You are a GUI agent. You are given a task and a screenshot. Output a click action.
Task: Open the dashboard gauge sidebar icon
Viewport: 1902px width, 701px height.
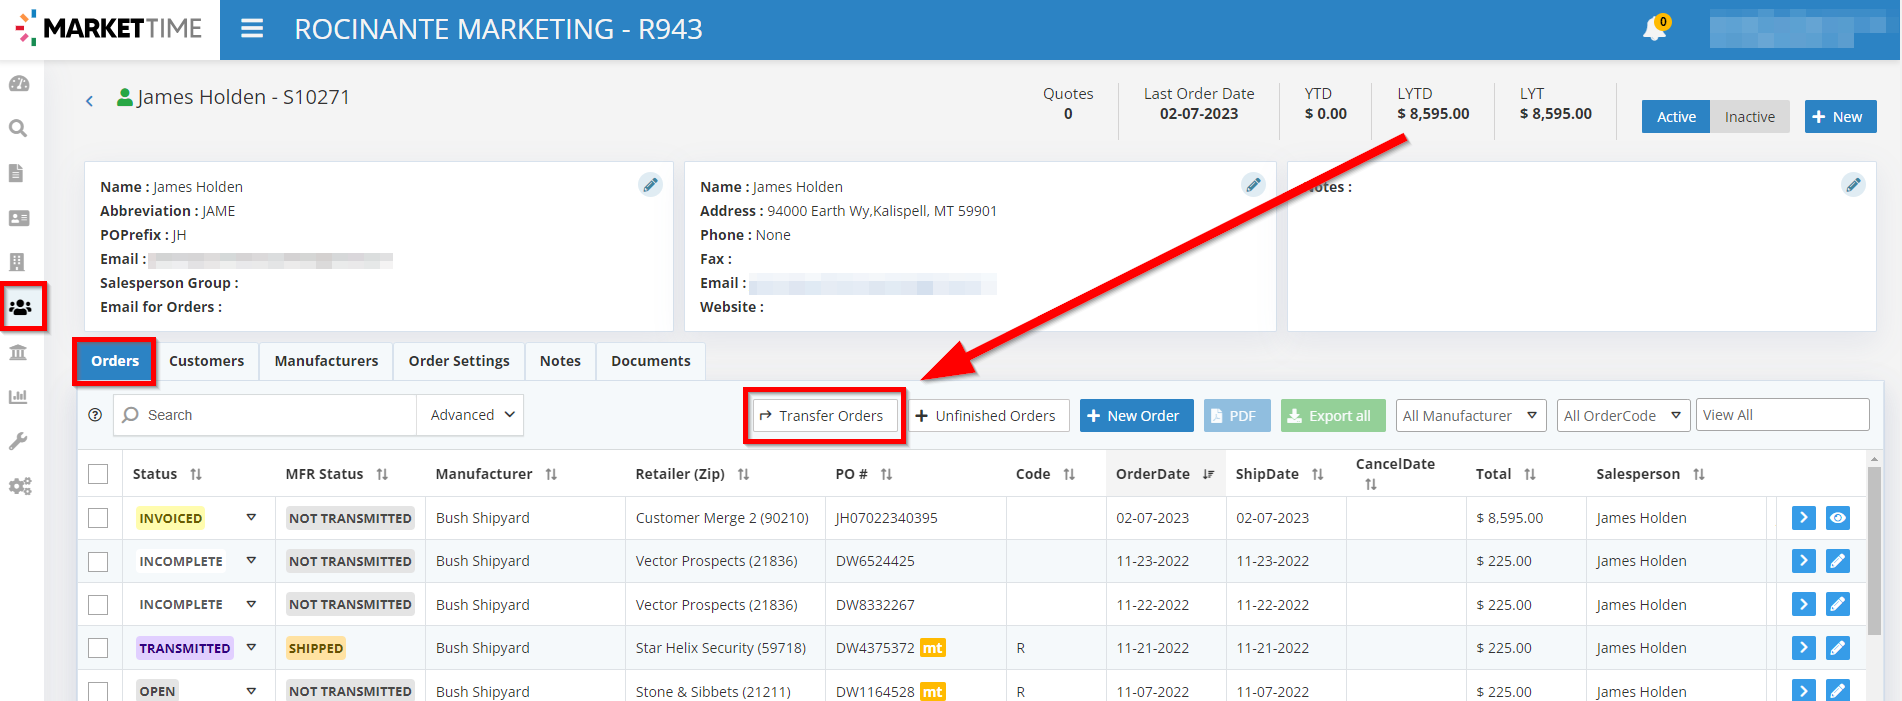19,84
